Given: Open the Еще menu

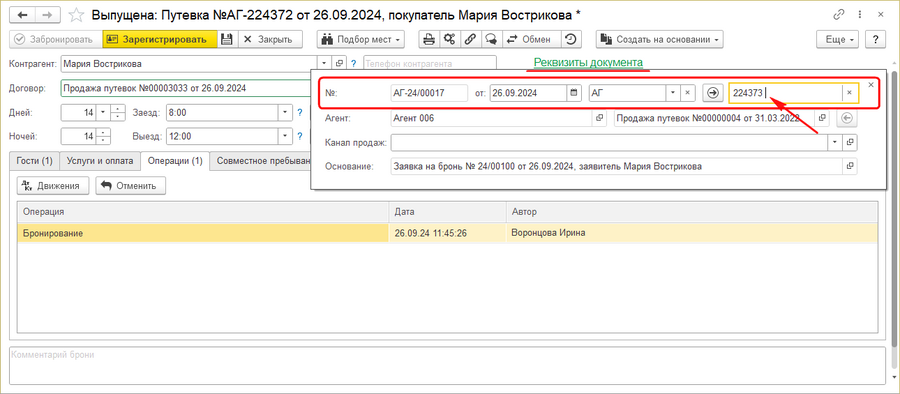Looking at the screenshot, I should [838, 39].
